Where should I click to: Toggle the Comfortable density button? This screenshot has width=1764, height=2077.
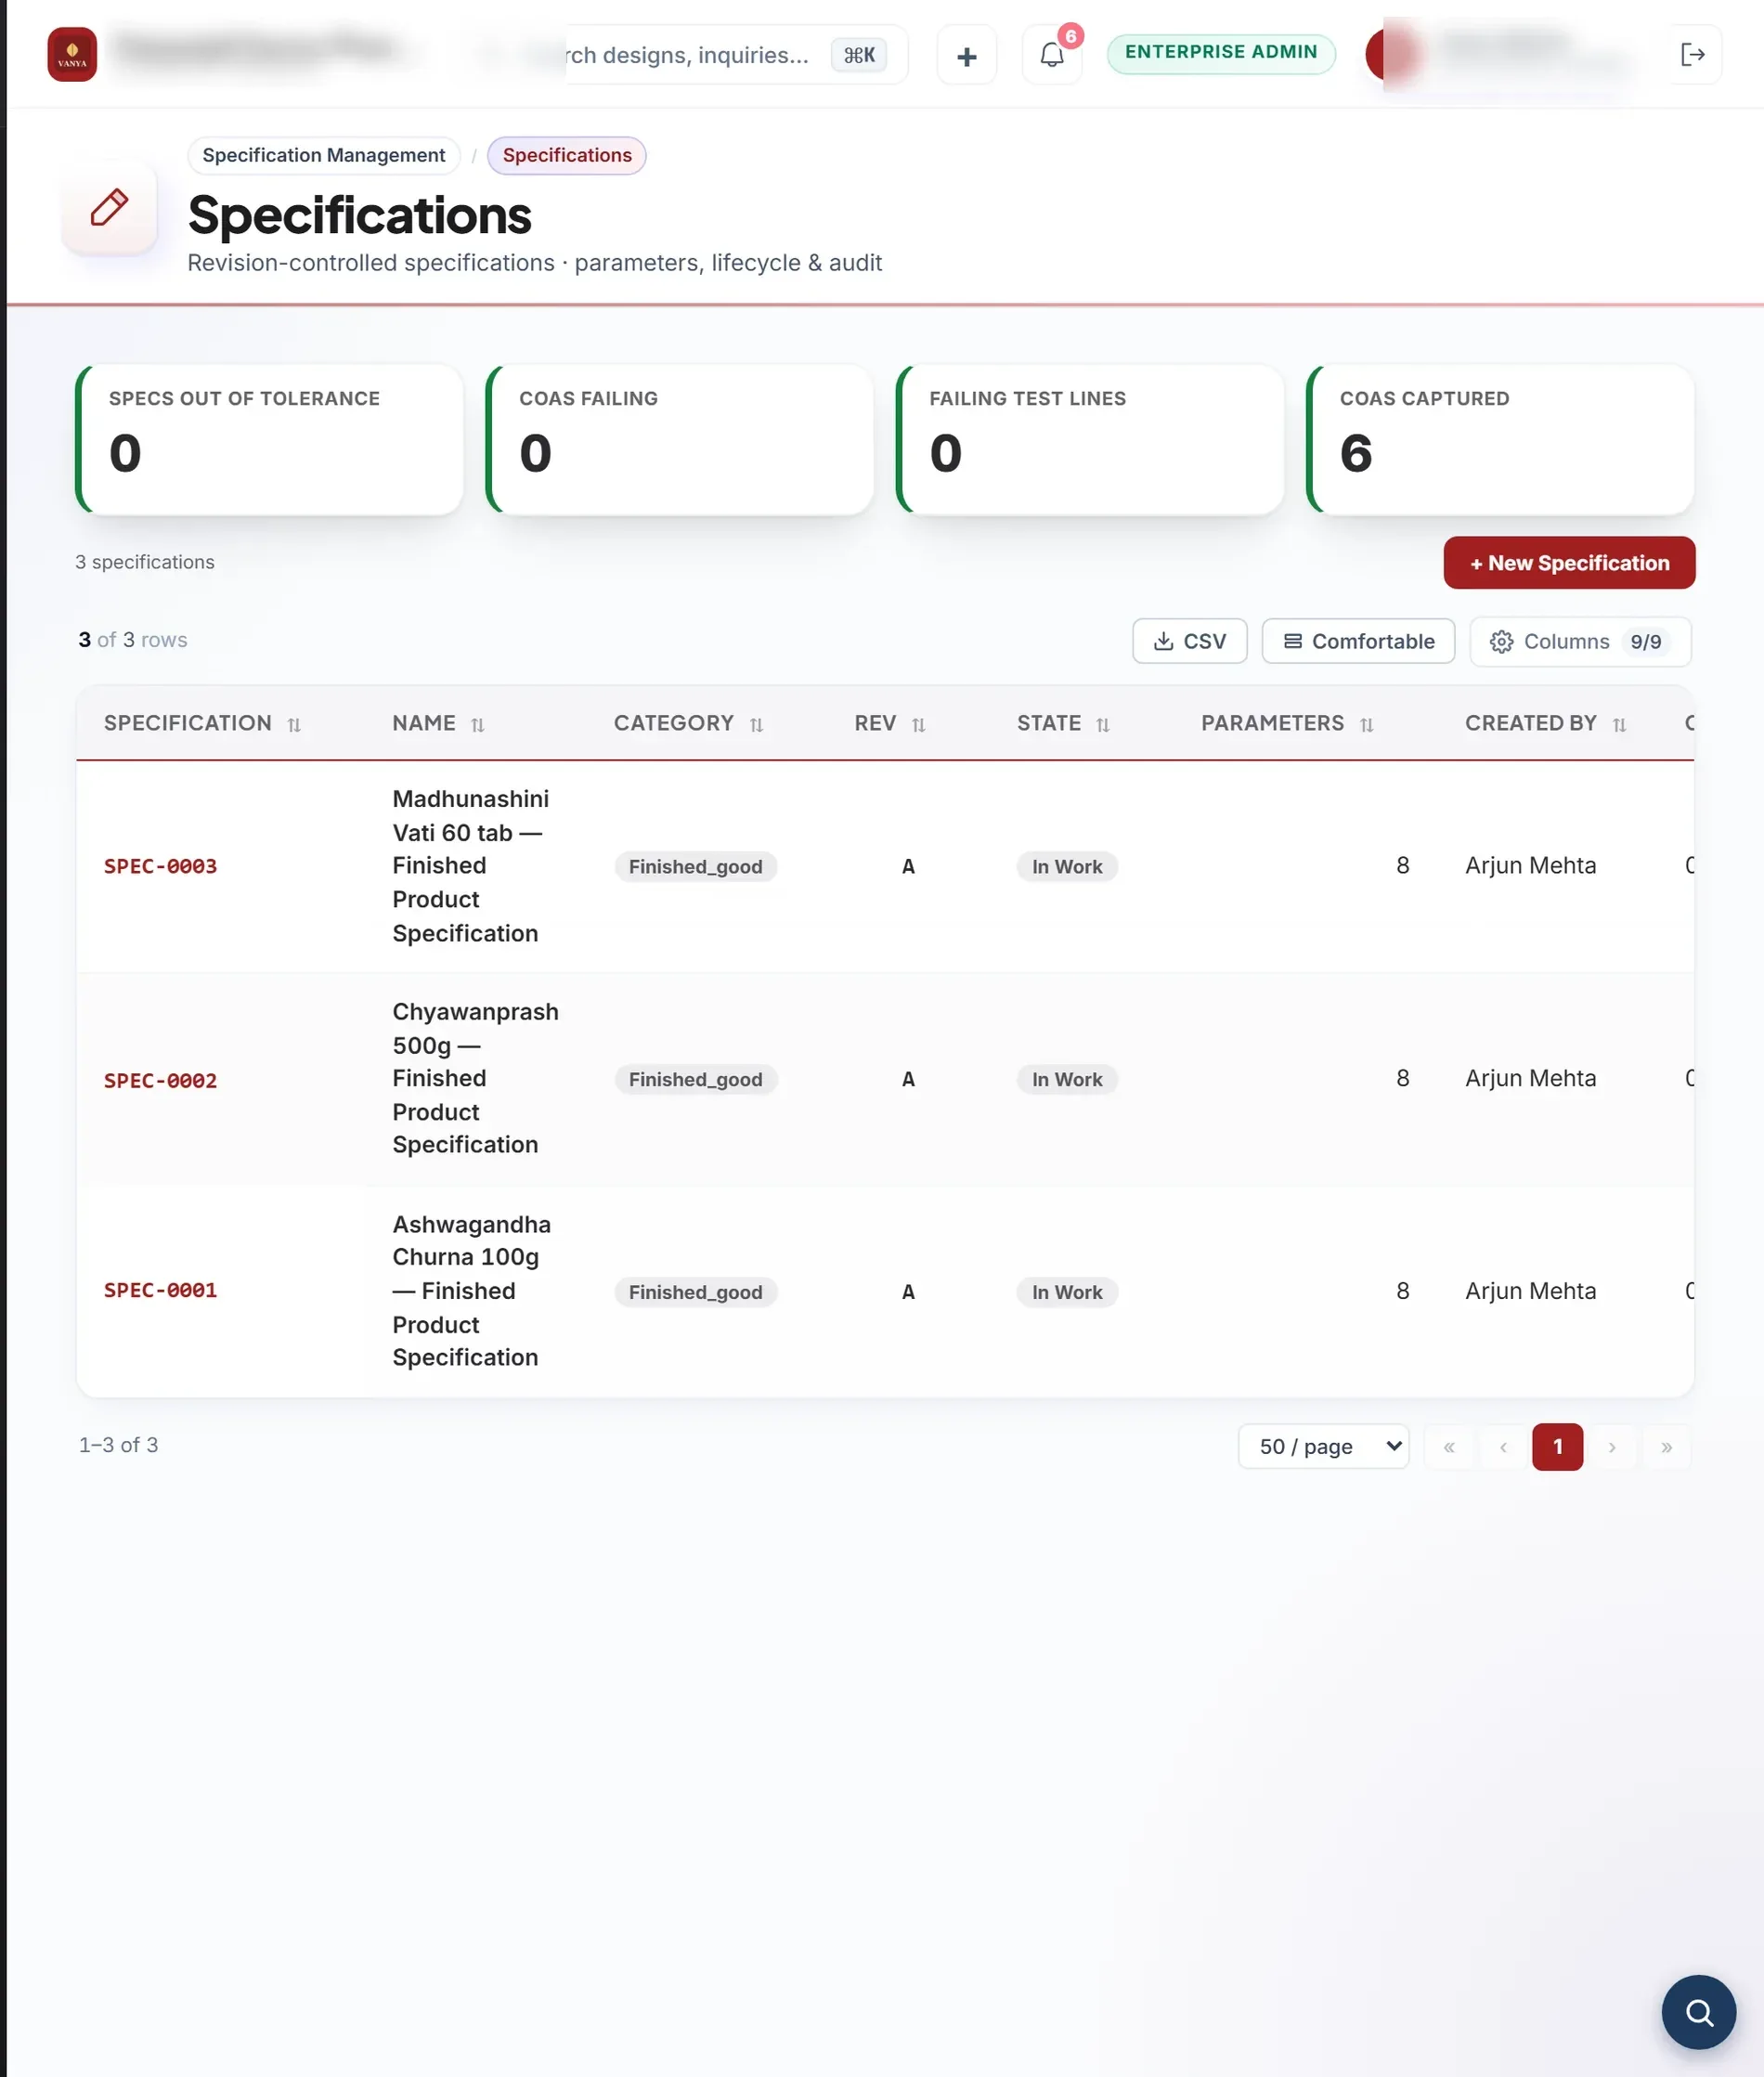point(1358,641)
